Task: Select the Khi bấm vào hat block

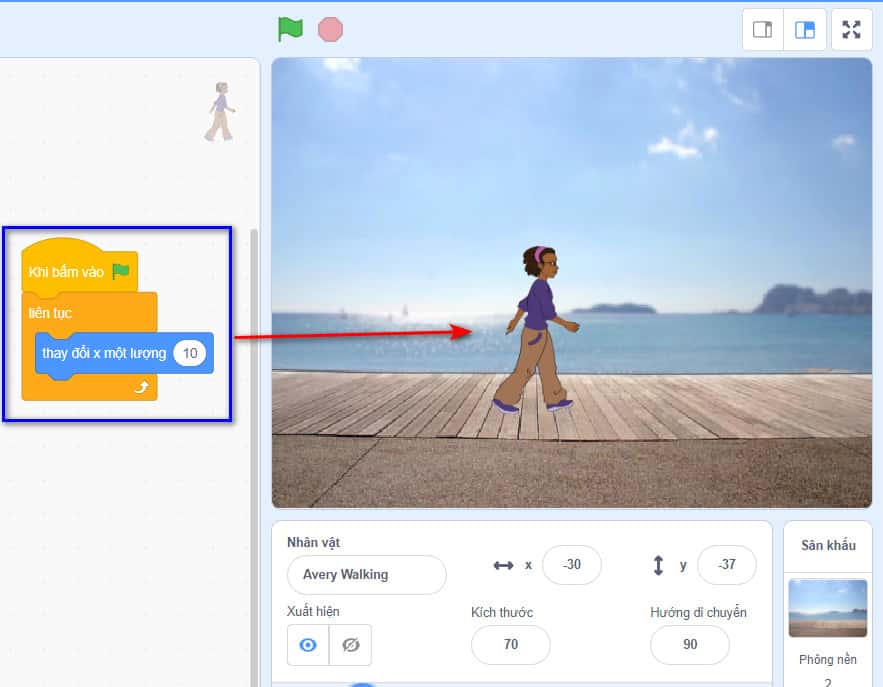Action: [x=68, y=271]
